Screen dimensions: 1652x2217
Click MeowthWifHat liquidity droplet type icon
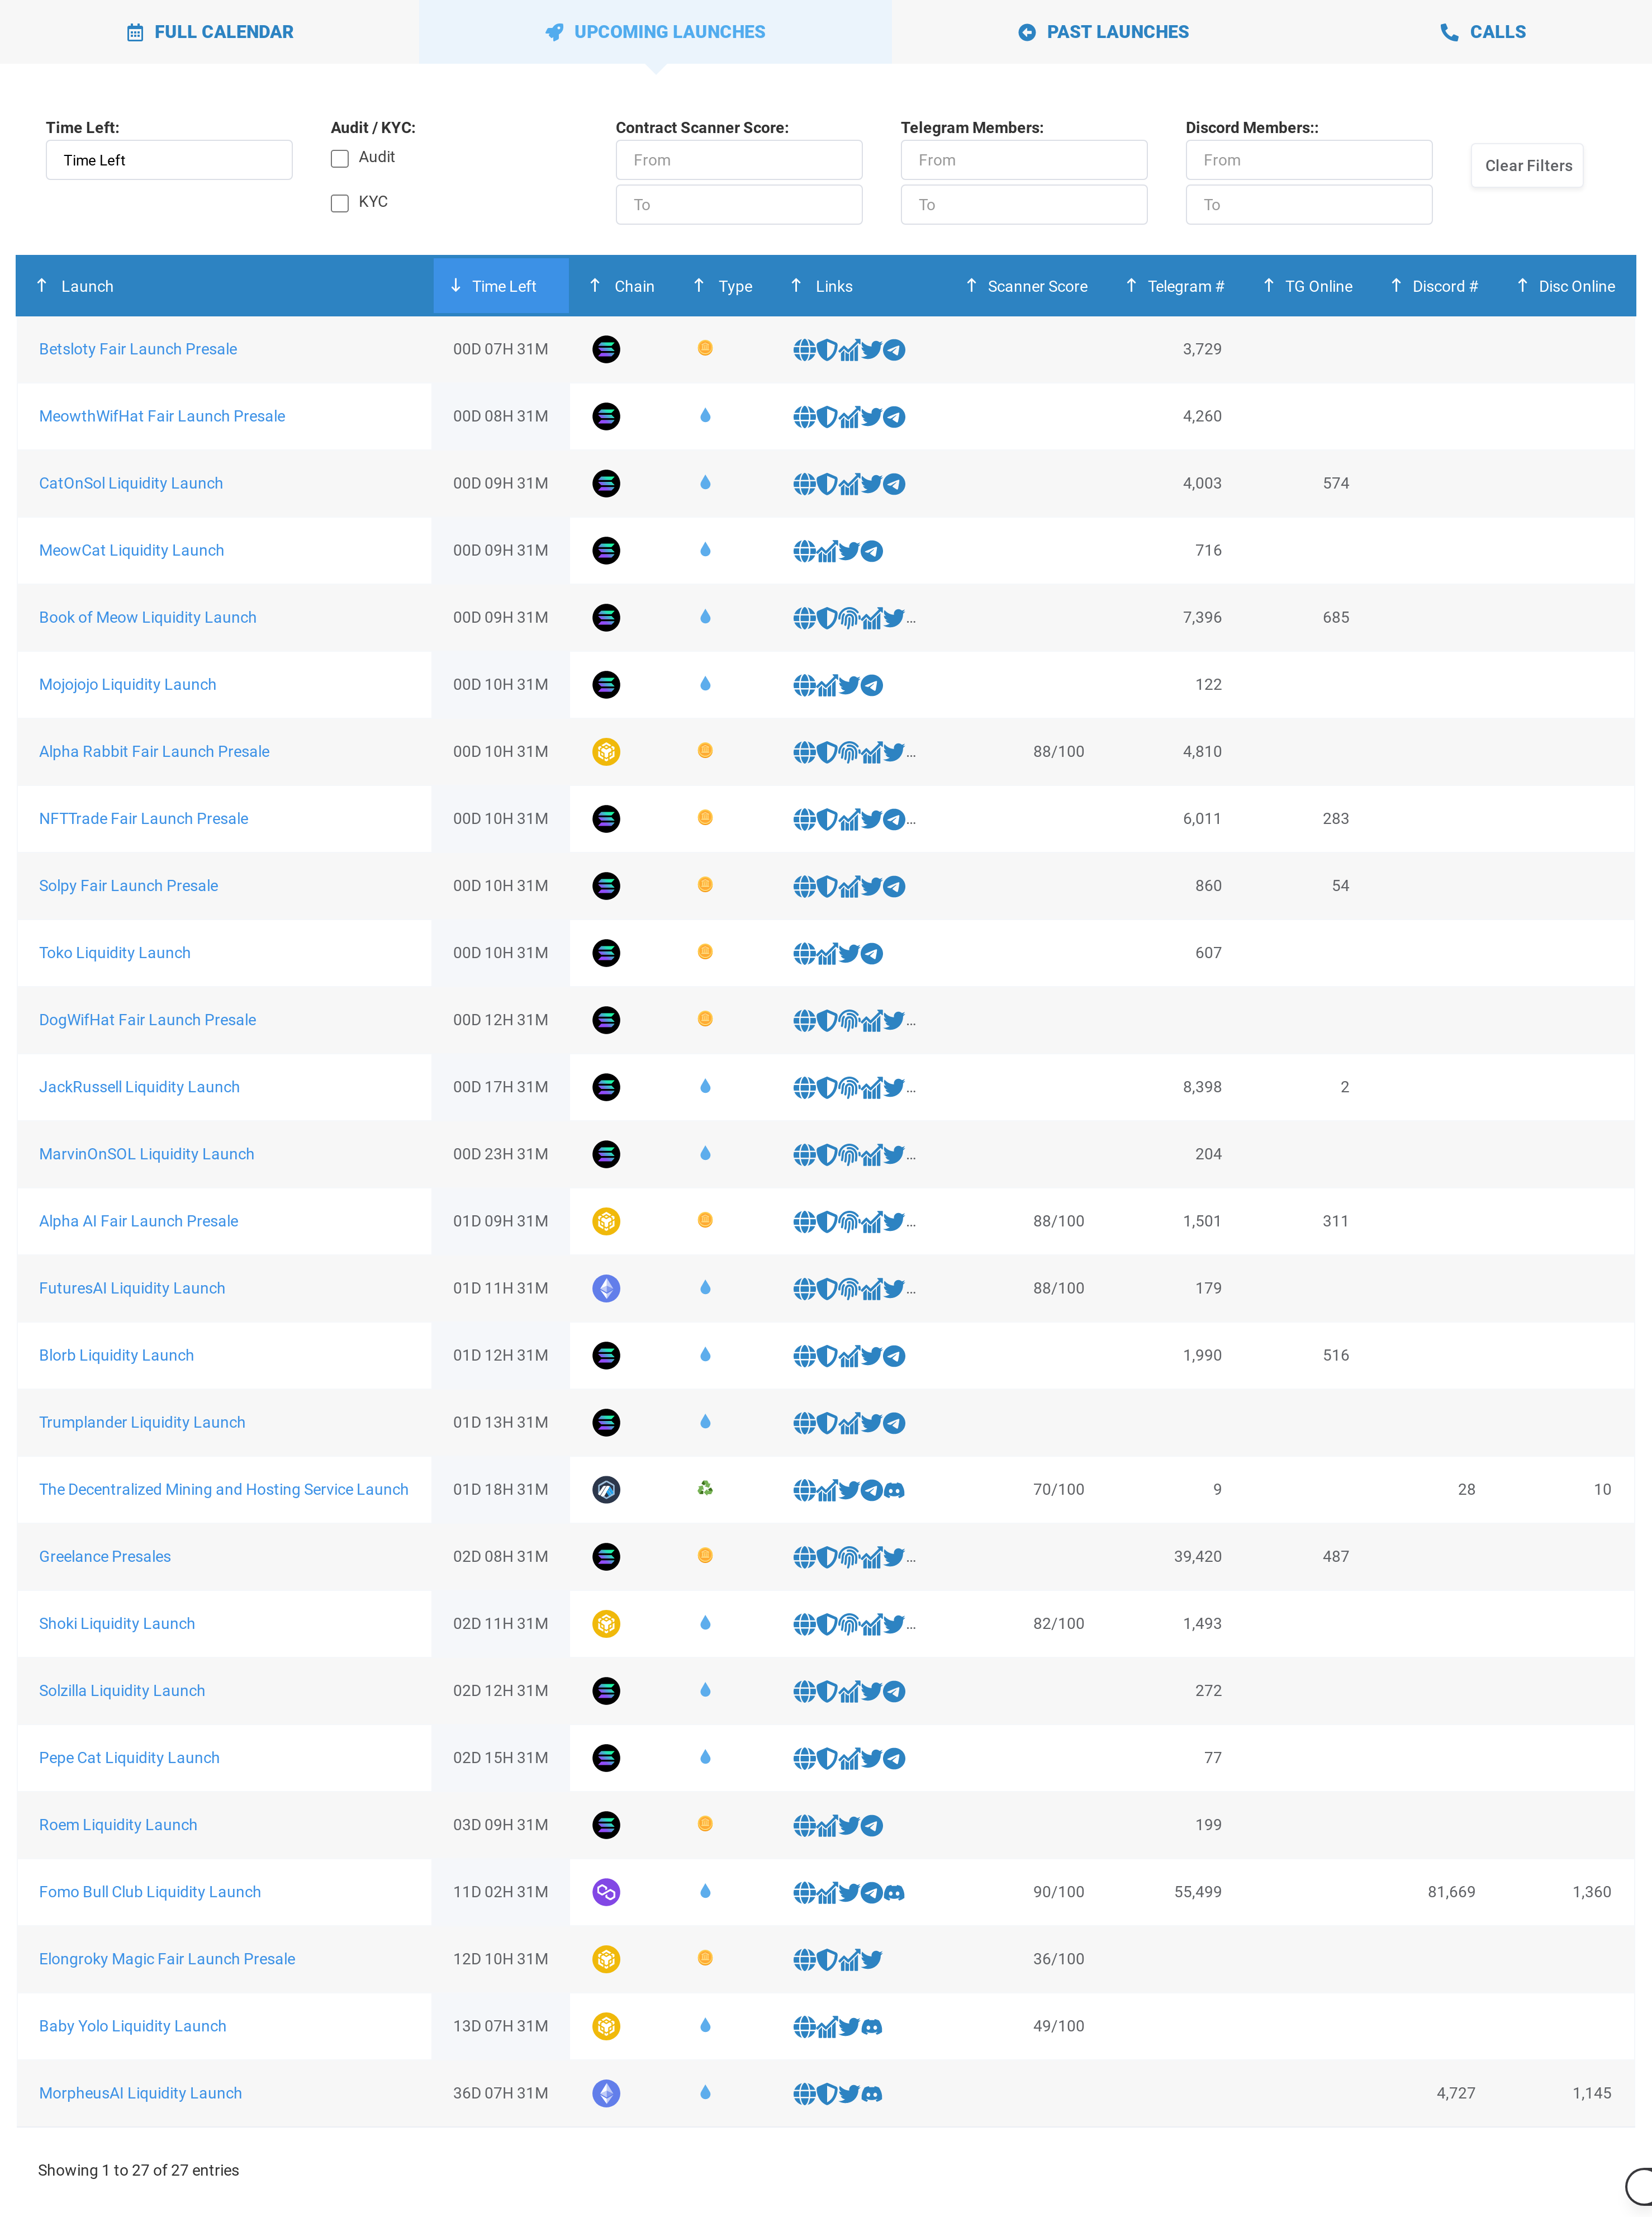coord(705,415)
